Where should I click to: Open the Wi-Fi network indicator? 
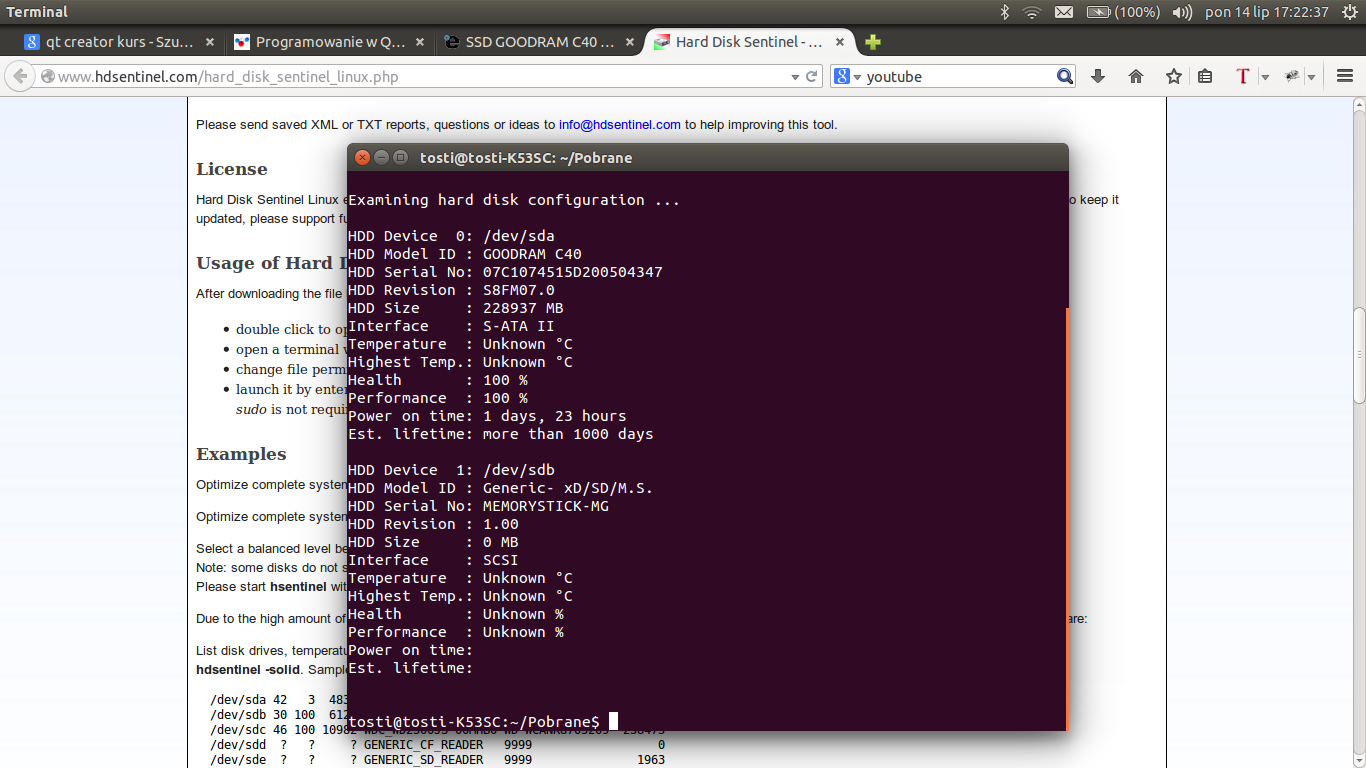click(1032, 12)
